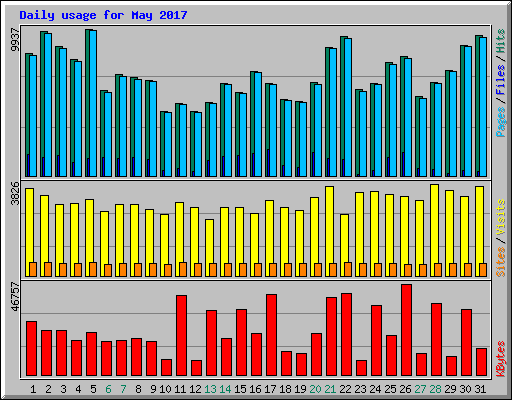
Task: Select the red KBytes bar for day 23
Action: [361, 368]
